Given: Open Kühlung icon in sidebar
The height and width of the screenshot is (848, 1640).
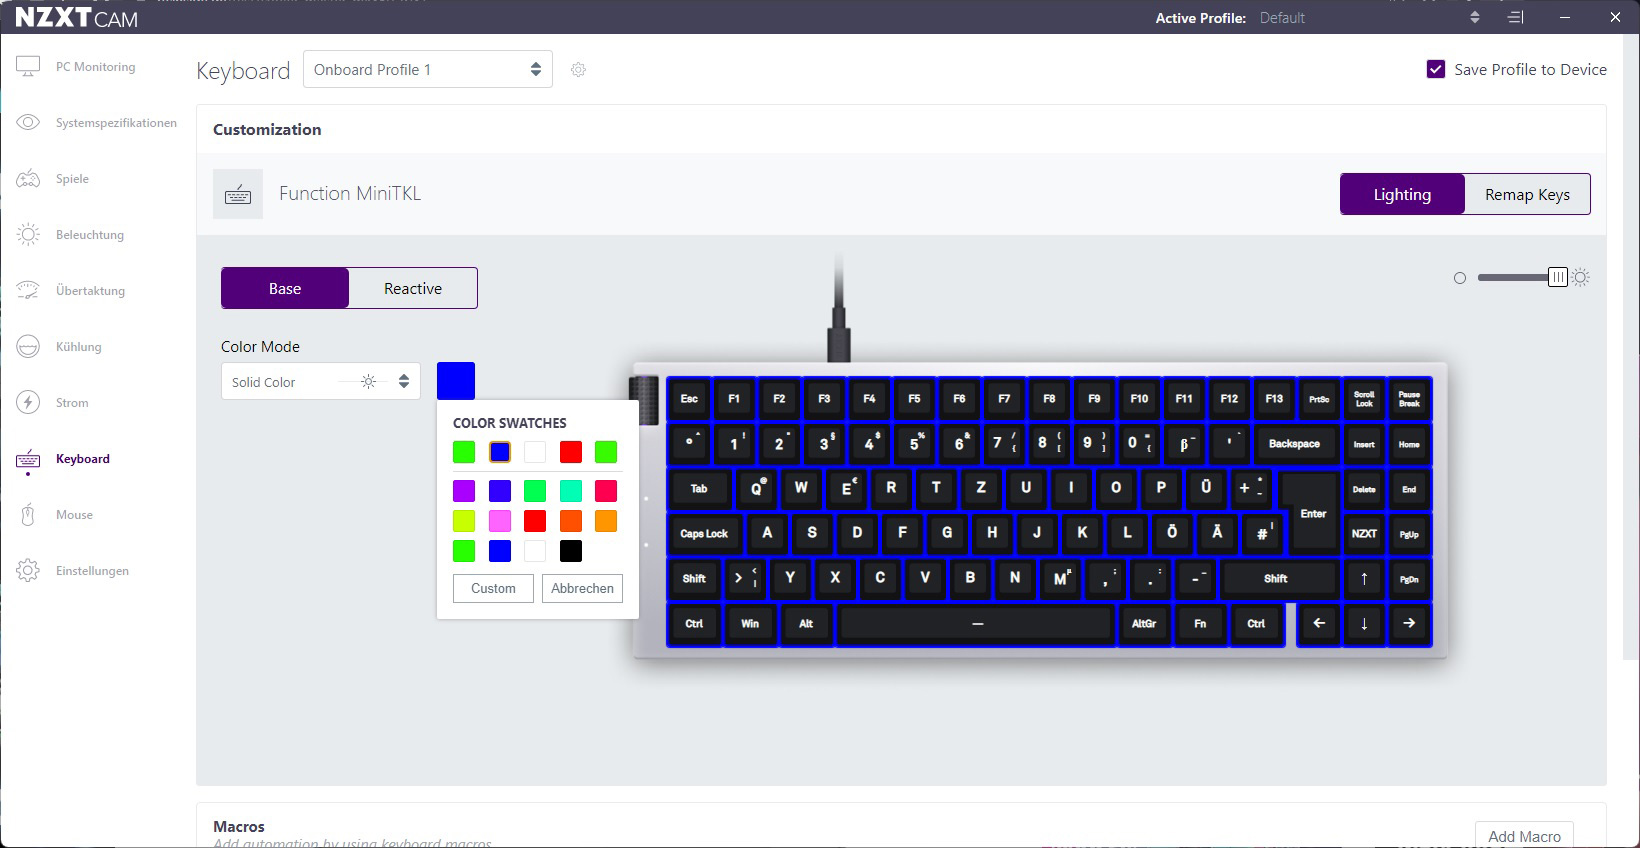Looking at the screenshot, I should pos(28,347).
